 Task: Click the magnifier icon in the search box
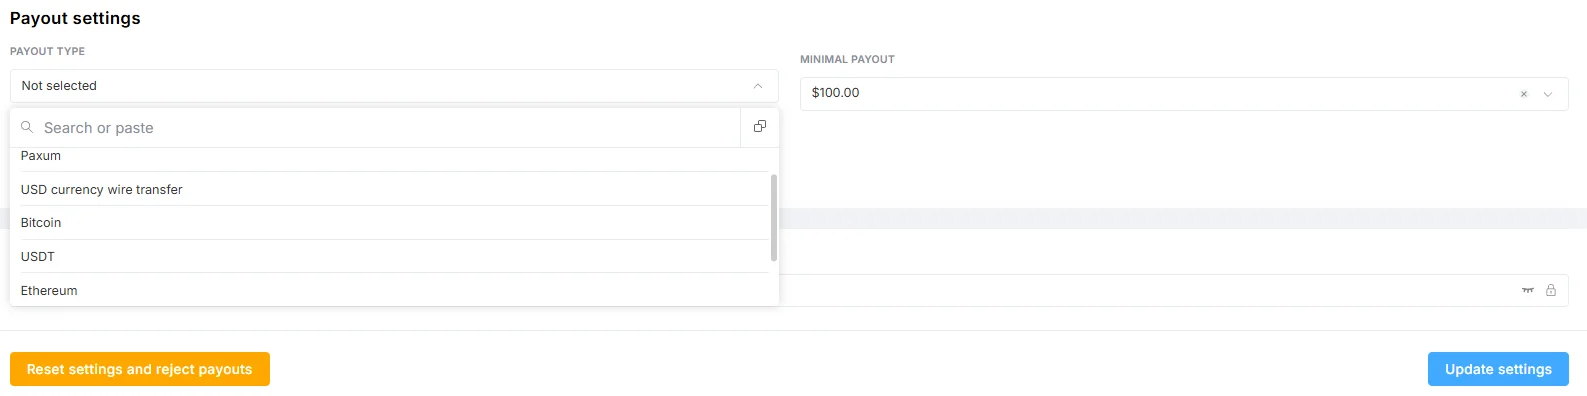pyautogui.click(x=27, y=127)
